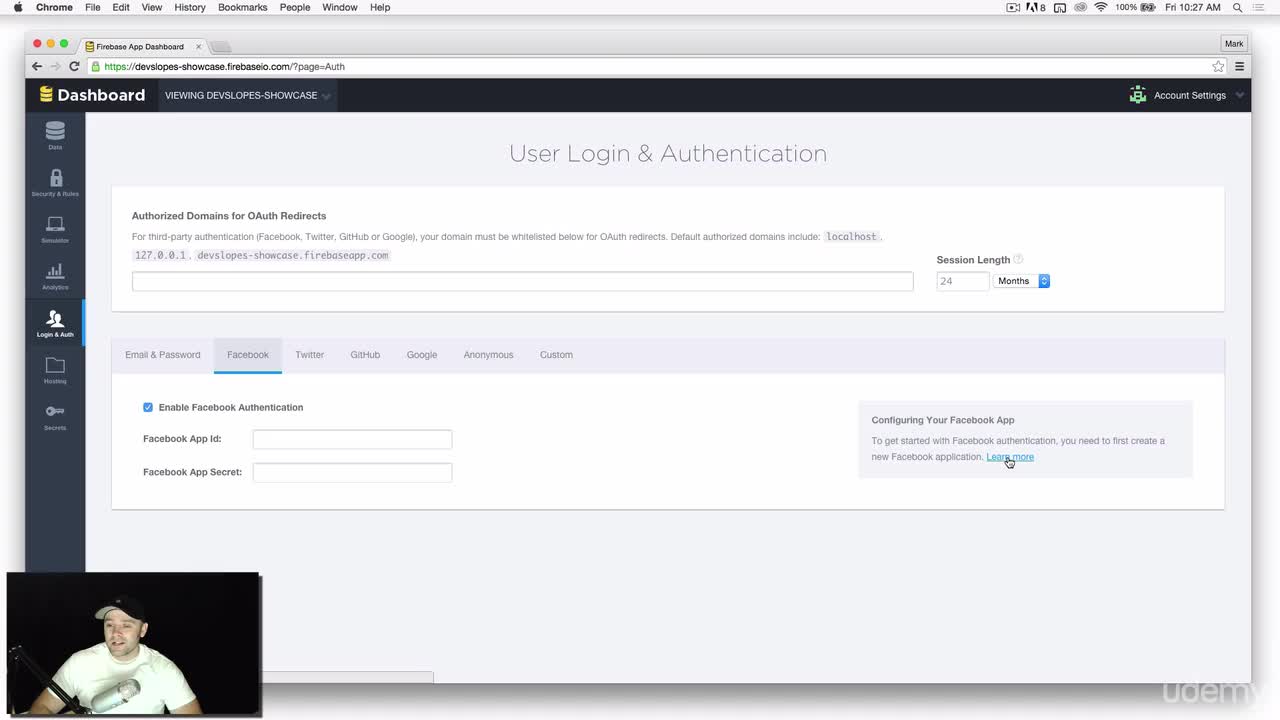This screenshot has width=1280, height=720.
Task: Click the localhost domain text
Action: (851, 237)
